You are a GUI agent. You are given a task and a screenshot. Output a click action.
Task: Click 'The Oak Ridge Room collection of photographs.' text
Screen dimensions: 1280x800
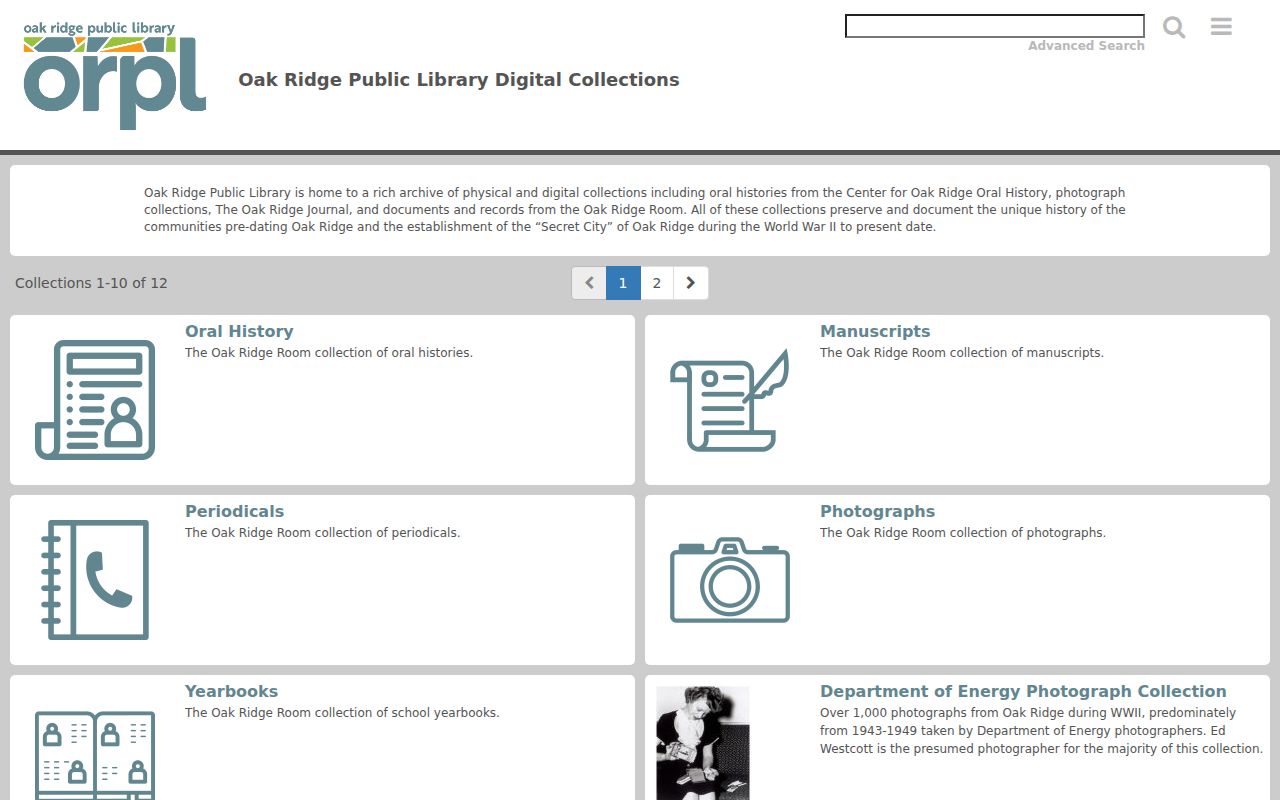pyautogui.click(x=963, y=533)
